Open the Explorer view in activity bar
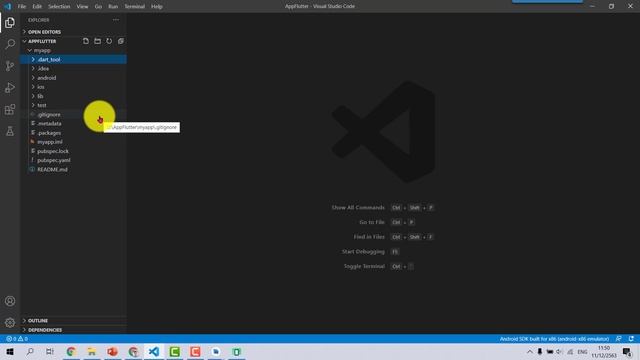 click(10, 22)
